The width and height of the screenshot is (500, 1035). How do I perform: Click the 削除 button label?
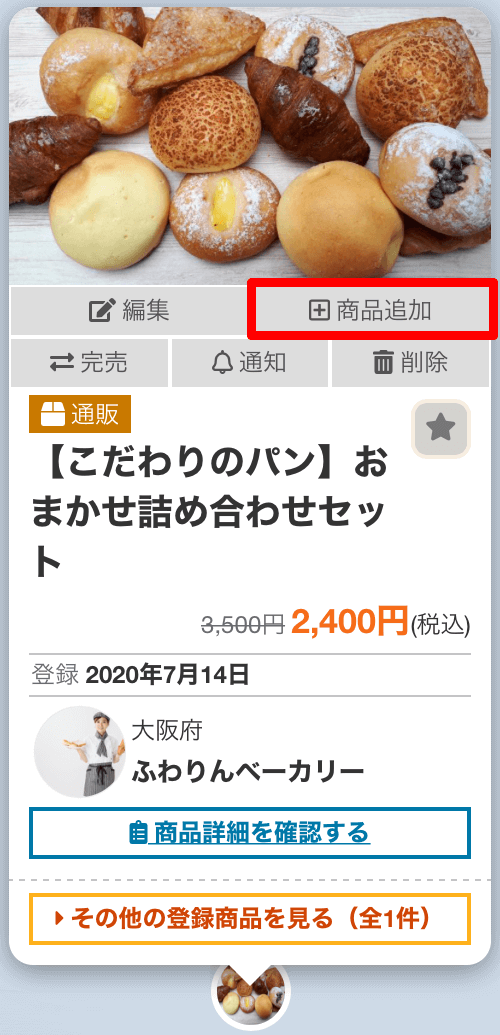pos(423,362)
